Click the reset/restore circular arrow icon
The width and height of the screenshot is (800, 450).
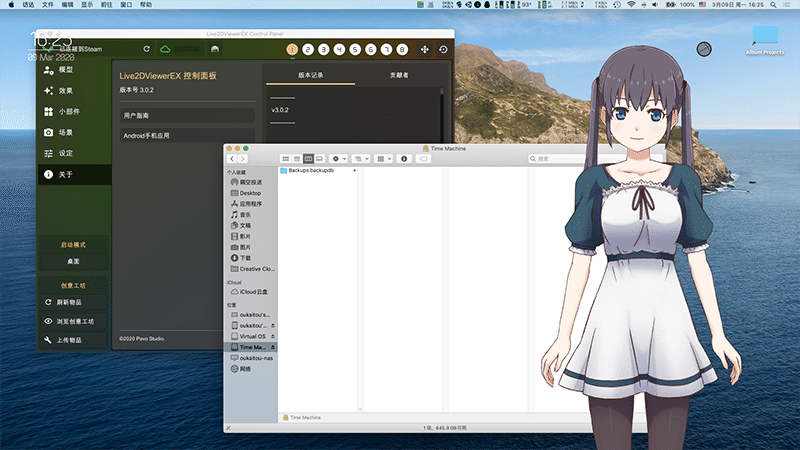[443, 49]
